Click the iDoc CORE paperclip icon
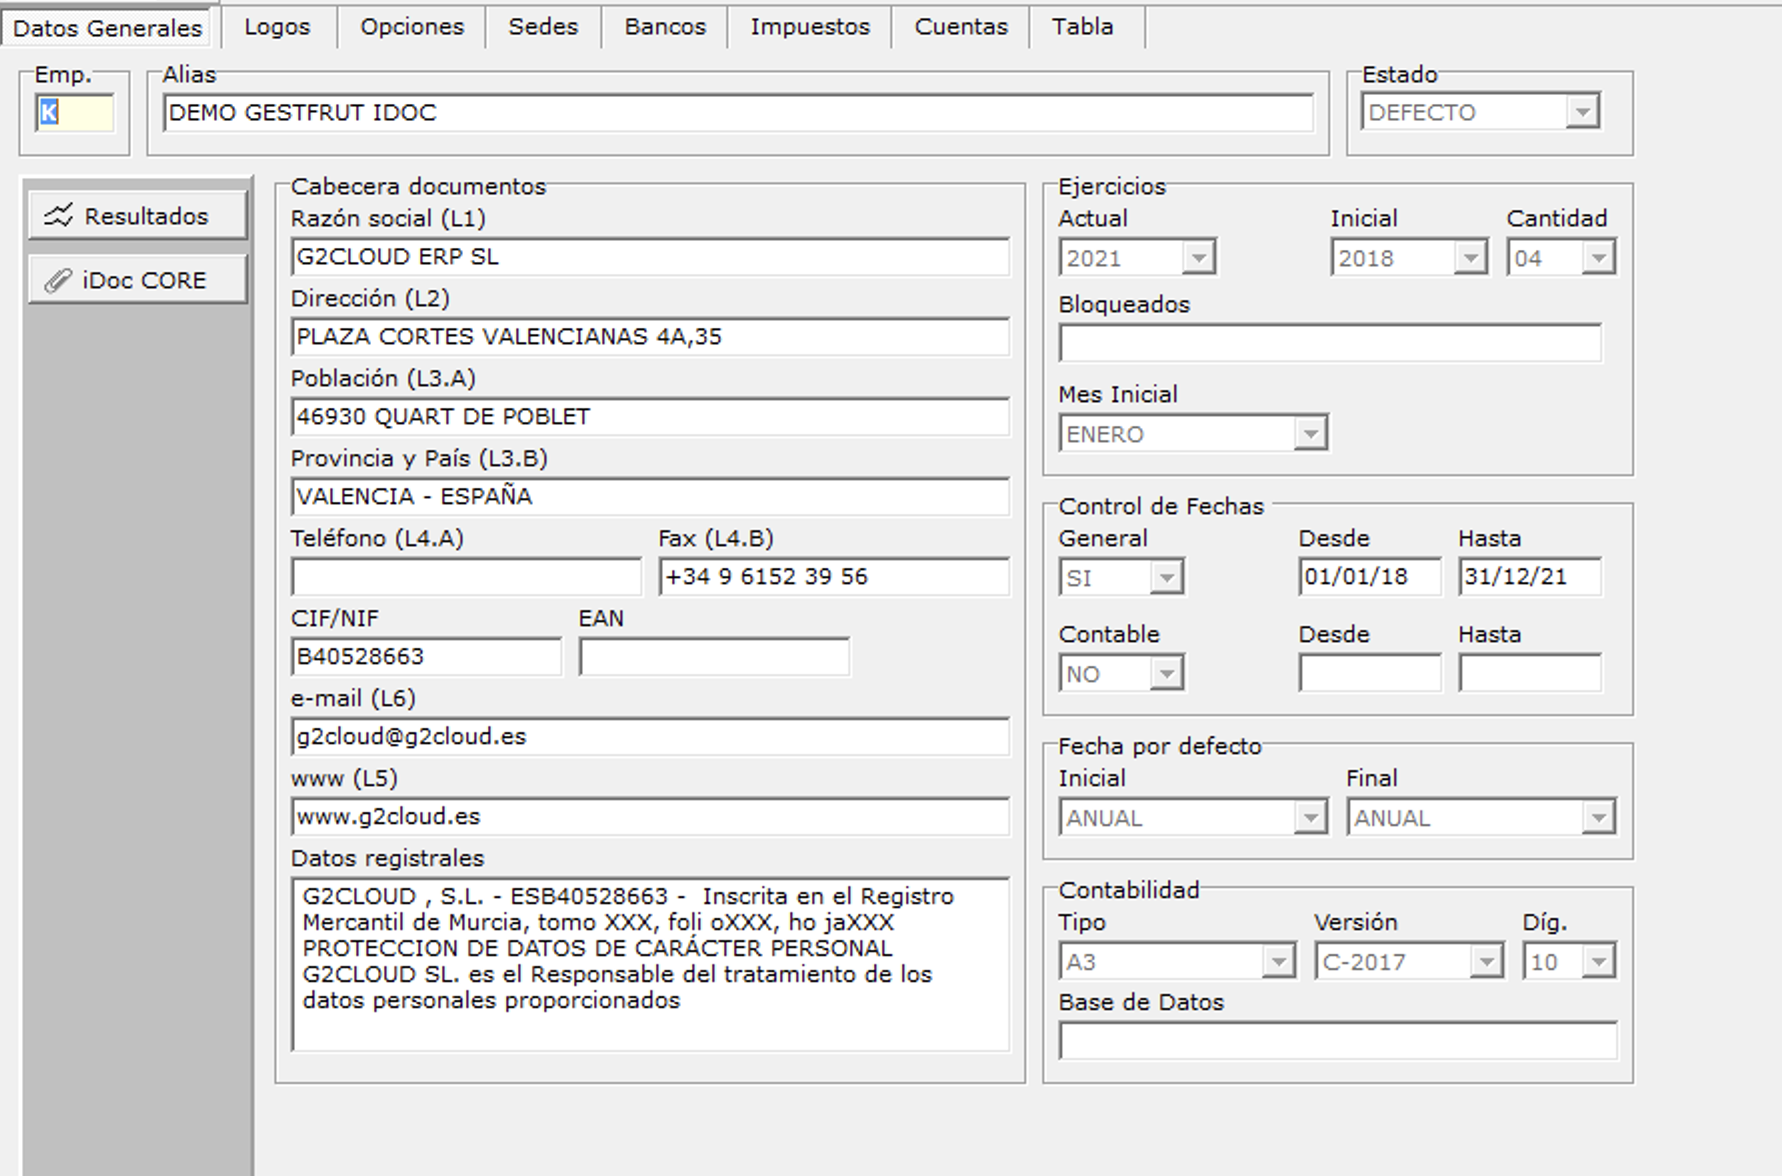Screen dimensions: 1782x1176 pyautogui.click(x=58, y=281)
